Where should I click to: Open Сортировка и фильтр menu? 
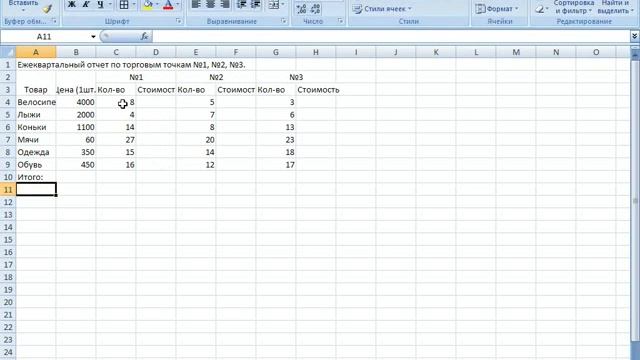coord(573,7)
